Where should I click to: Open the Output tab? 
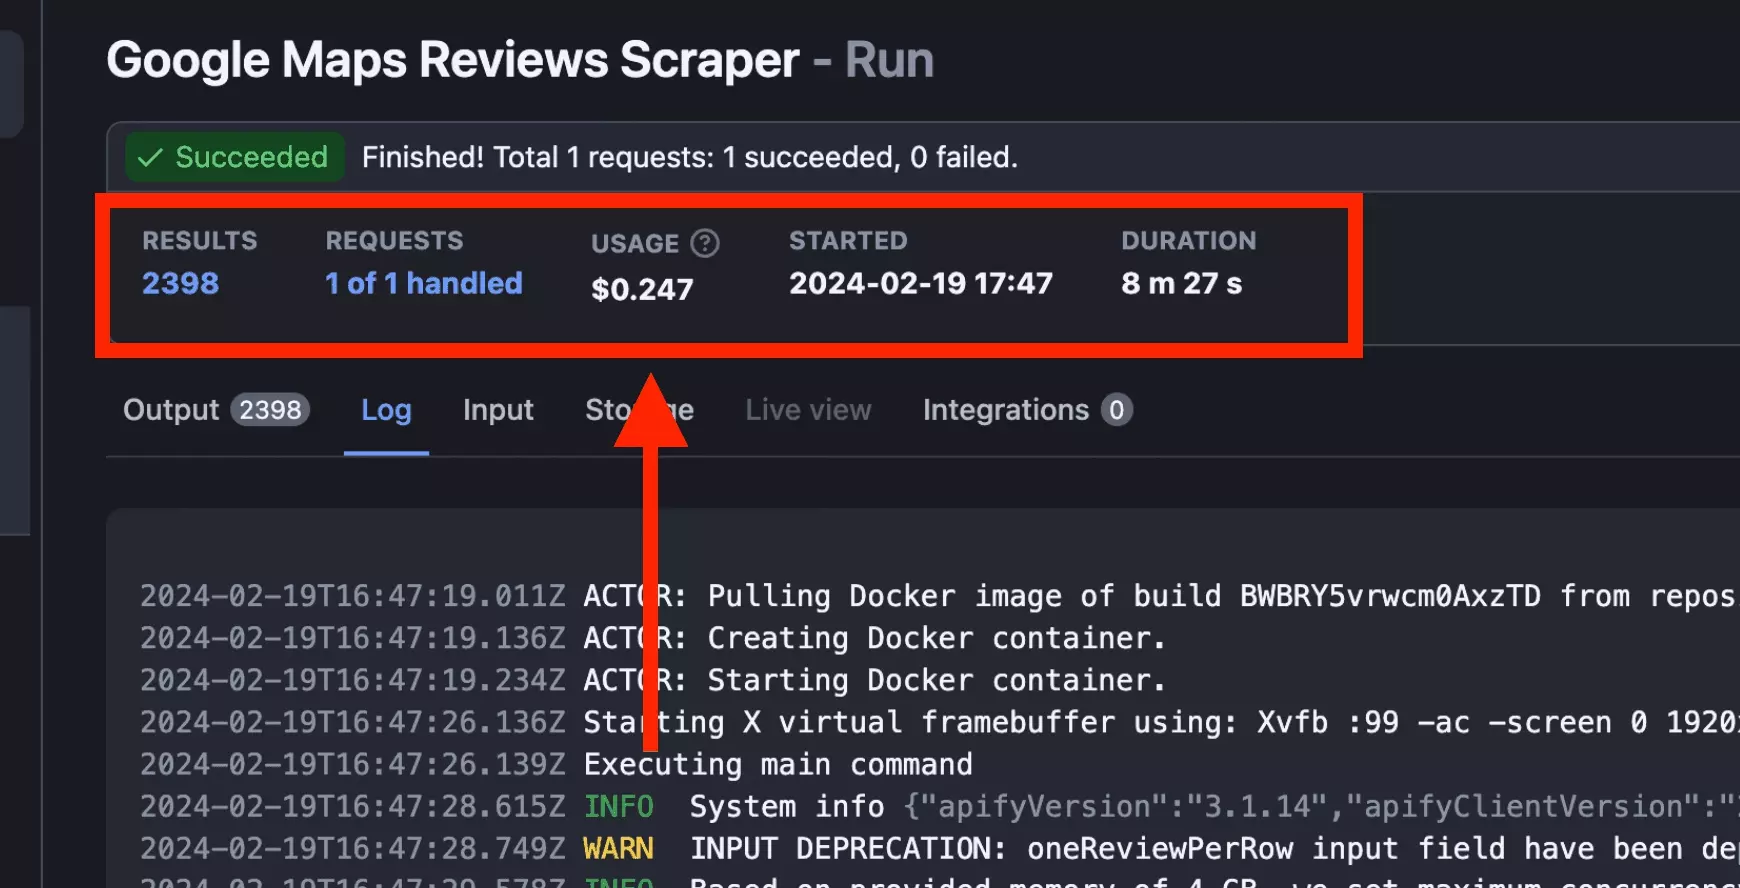171,410
